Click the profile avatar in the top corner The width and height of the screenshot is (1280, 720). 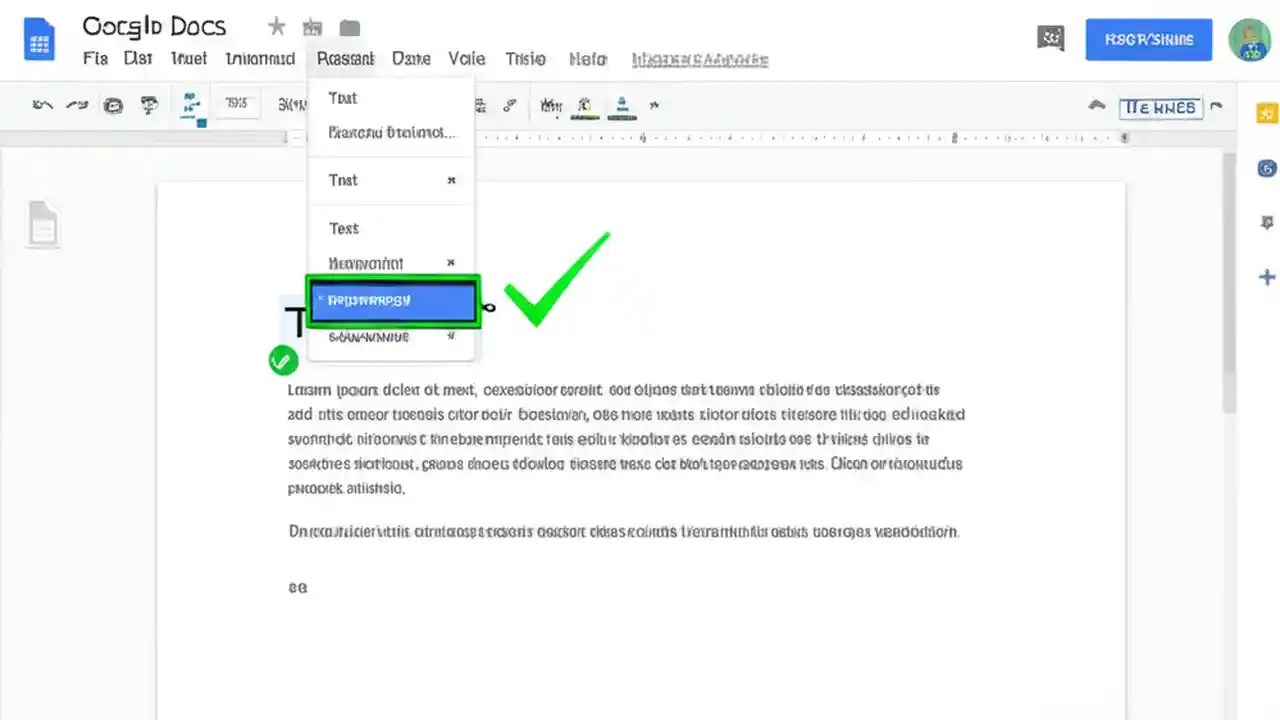1250,40
